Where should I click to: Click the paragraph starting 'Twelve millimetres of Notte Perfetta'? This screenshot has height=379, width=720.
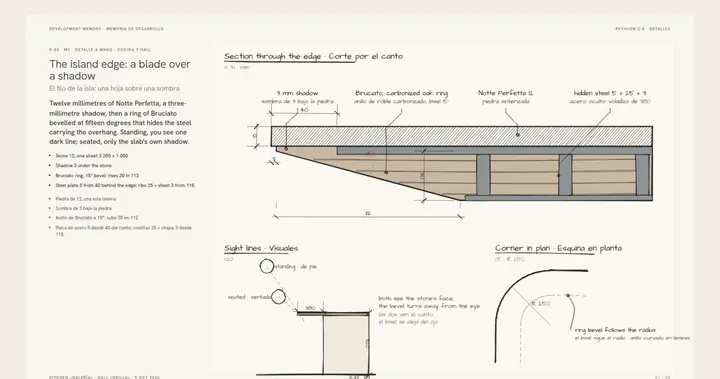[120, 123]
